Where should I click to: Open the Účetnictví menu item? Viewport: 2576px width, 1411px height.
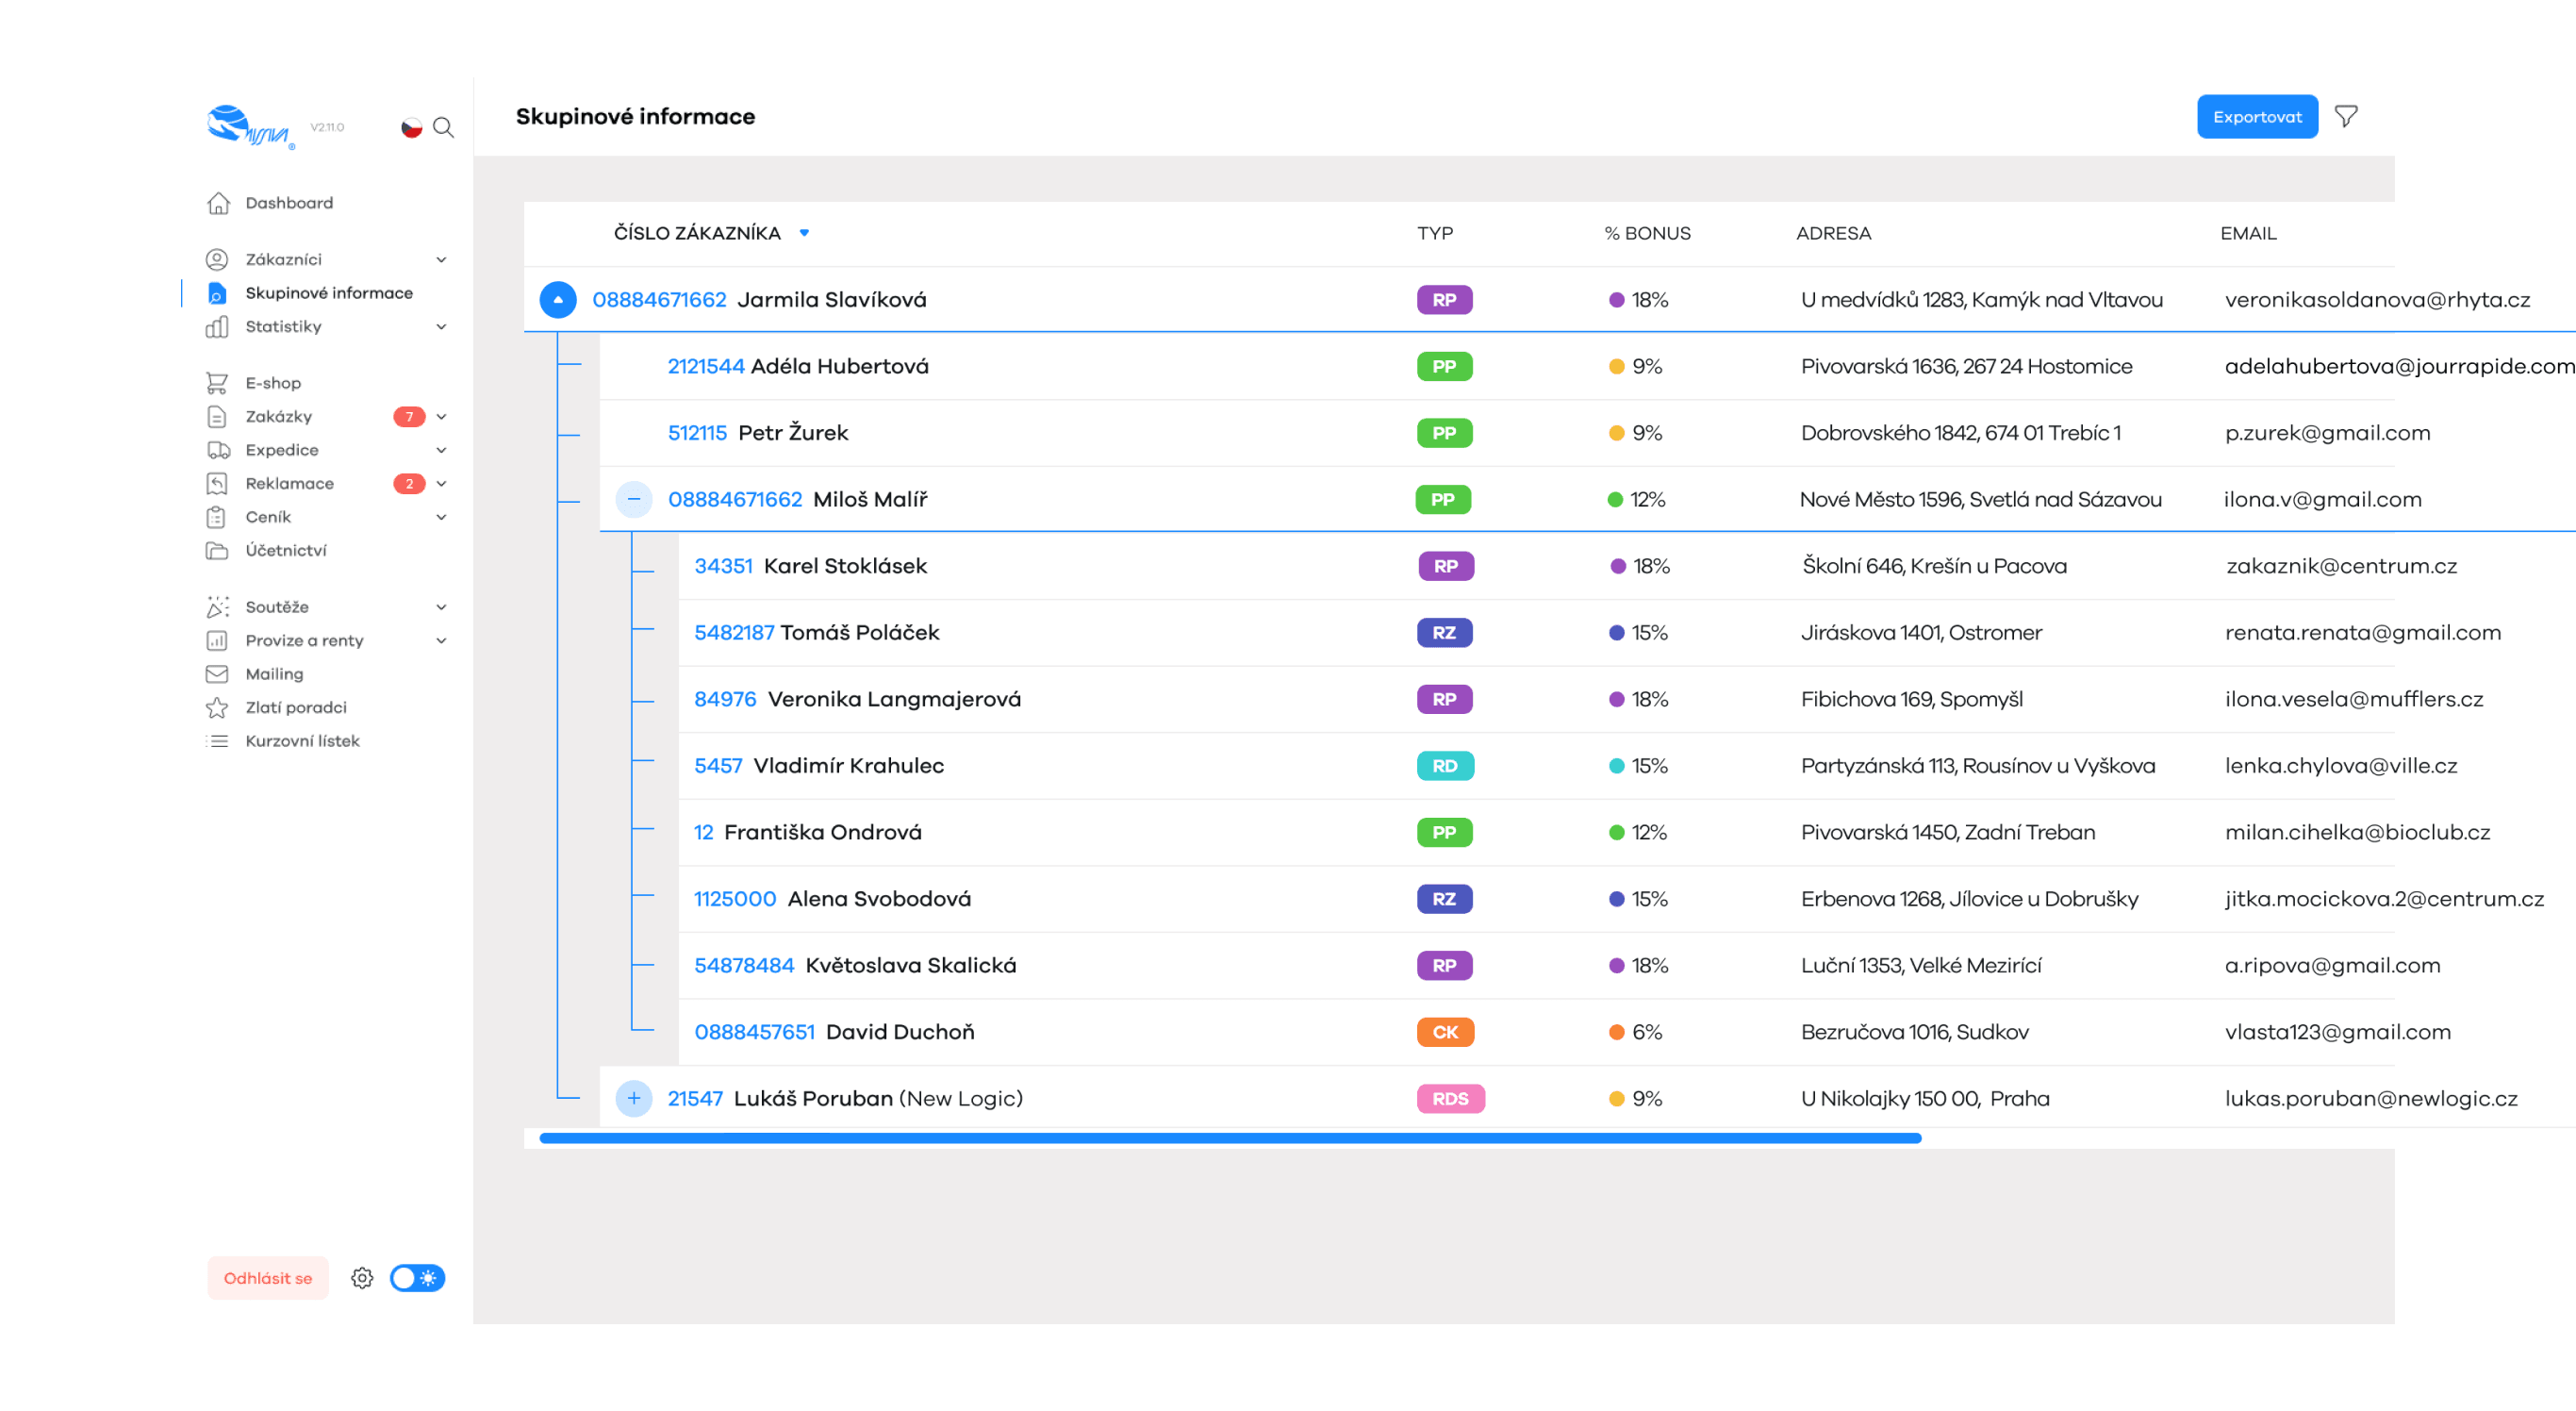[x=286, y=550]
